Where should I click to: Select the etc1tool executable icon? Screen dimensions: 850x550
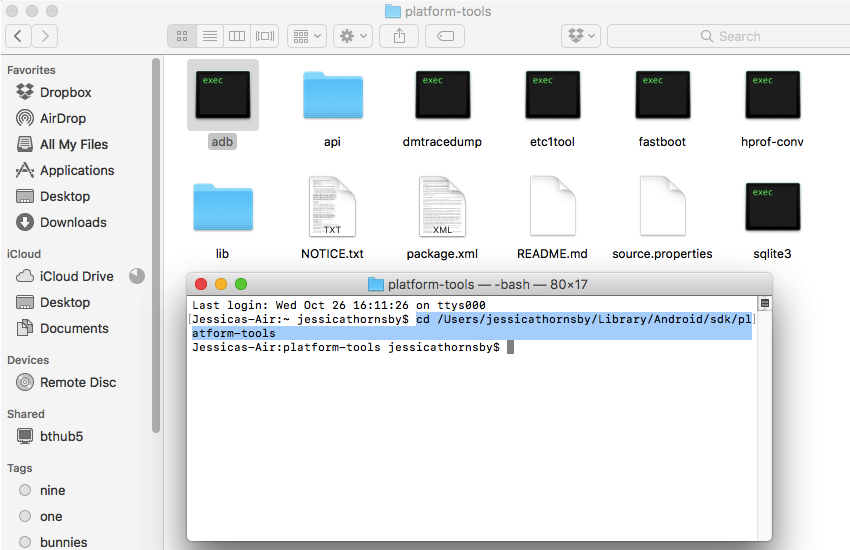click(553, 95)
